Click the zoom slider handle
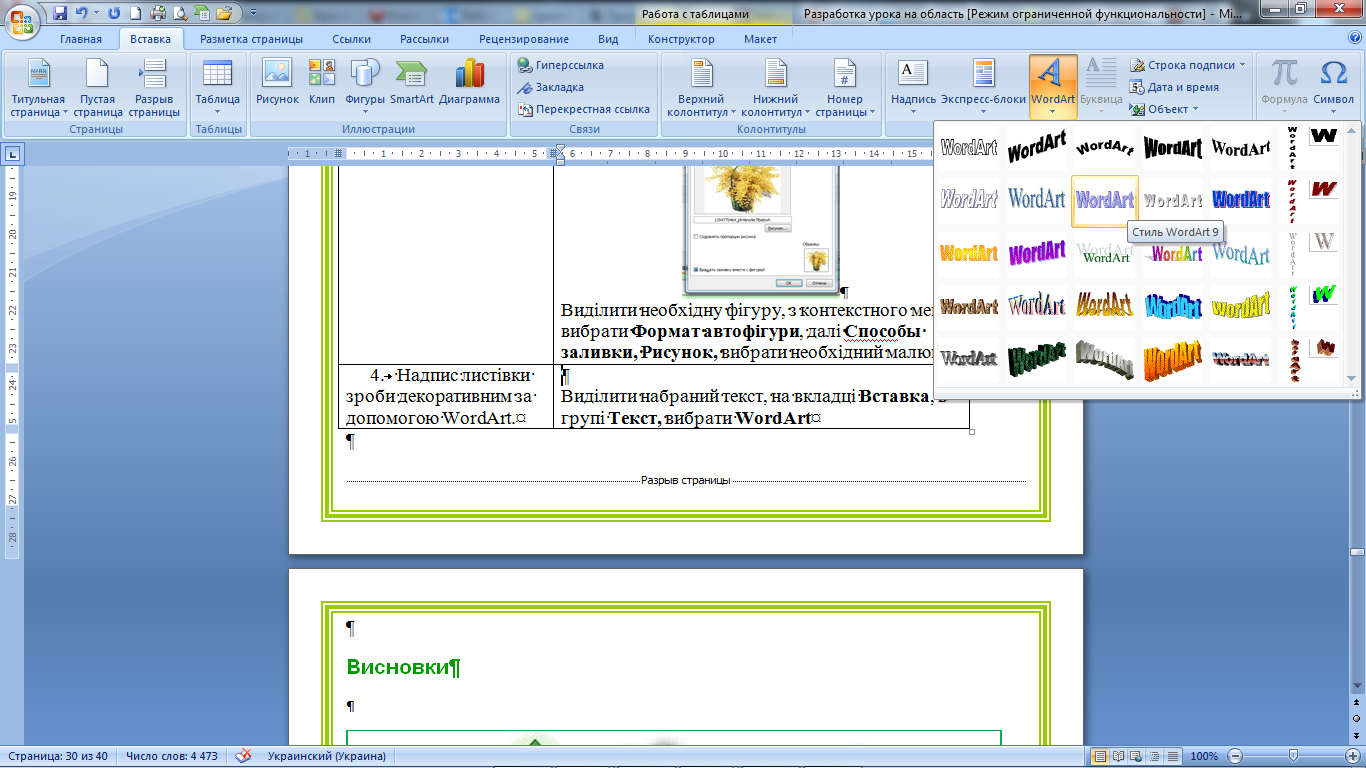 (1294, 757)
